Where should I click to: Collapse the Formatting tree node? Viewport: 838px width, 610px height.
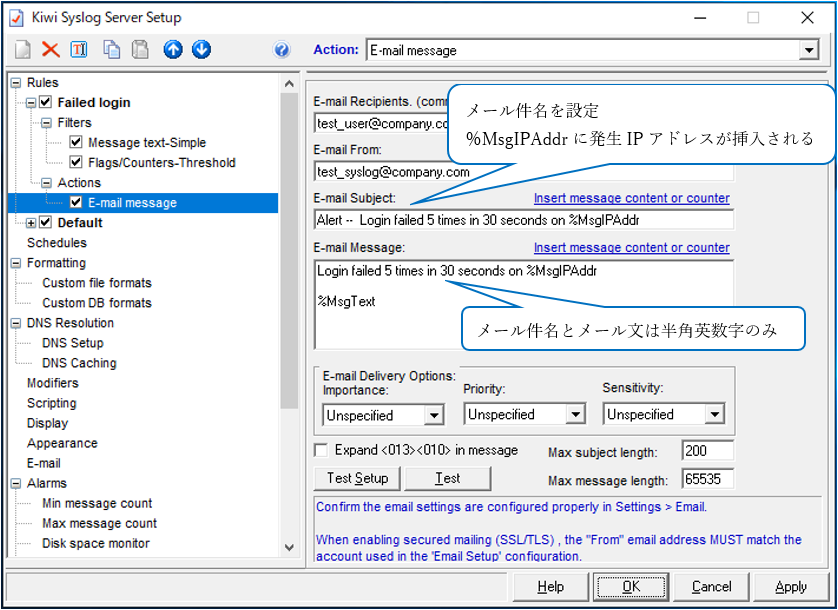click(x=16, y=263)
